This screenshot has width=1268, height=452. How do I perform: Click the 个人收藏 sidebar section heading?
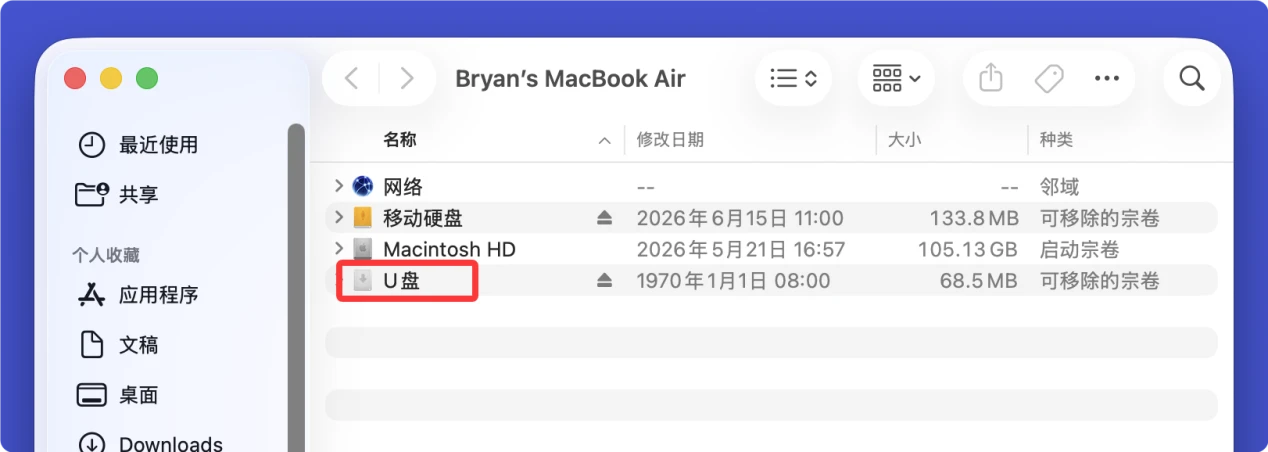105,255
